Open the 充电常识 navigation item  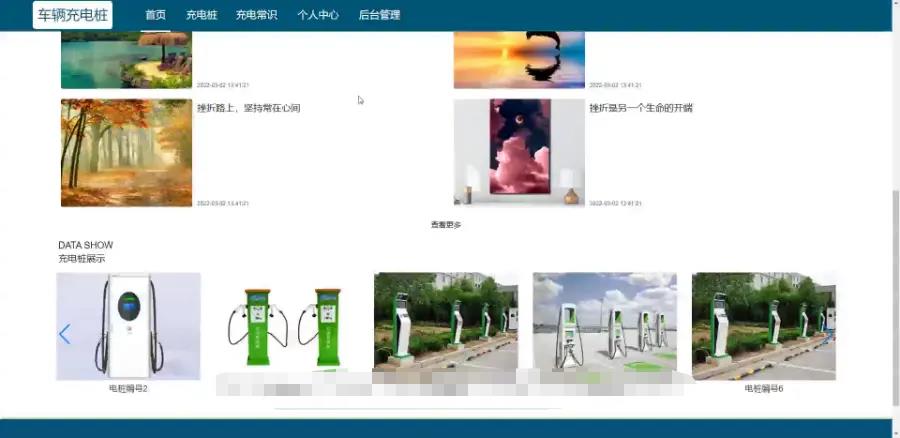click(x=257, y=15)
